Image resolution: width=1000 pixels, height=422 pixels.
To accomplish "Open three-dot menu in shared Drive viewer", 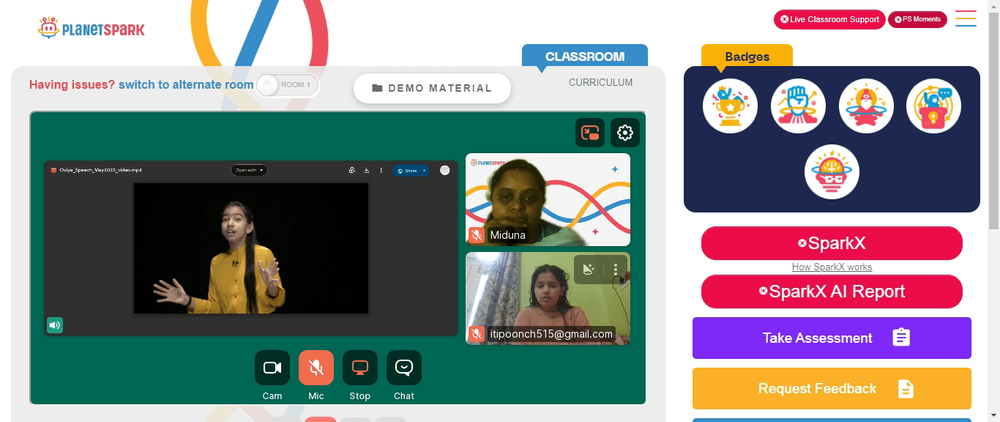I will point(381,170).
